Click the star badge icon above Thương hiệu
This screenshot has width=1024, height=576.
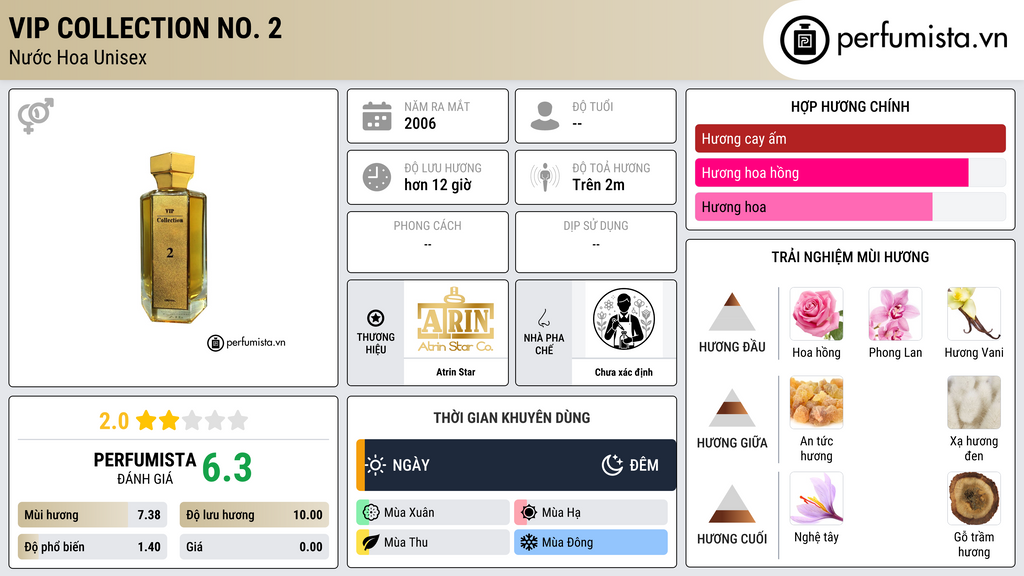click(x=376, y=318)
